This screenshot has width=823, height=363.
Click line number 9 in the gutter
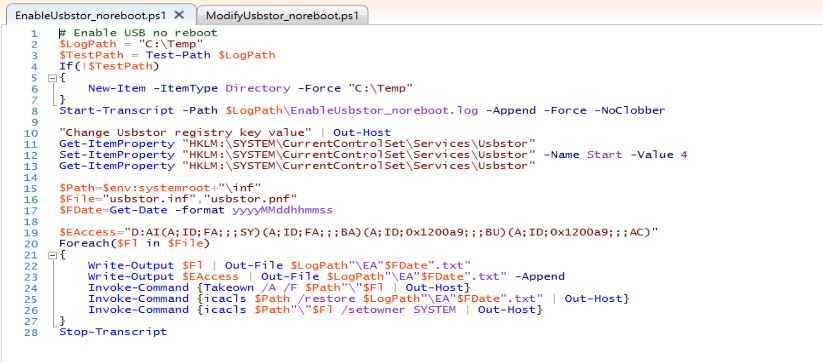(35, 122)
